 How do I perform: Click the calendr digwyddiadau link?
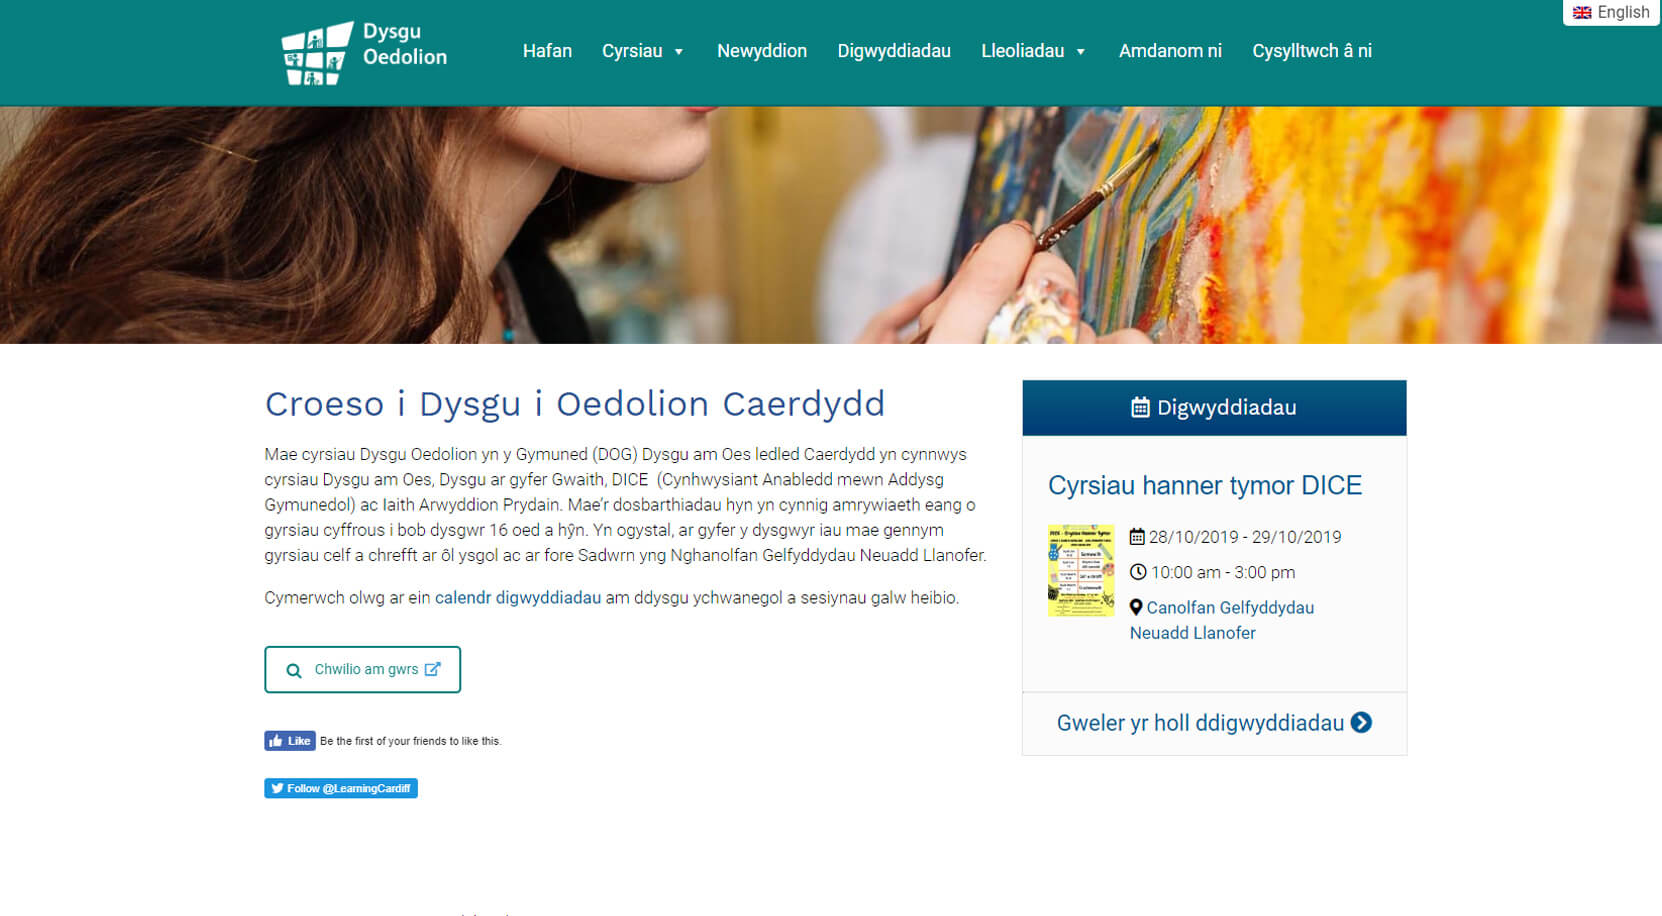click(517, 597)
